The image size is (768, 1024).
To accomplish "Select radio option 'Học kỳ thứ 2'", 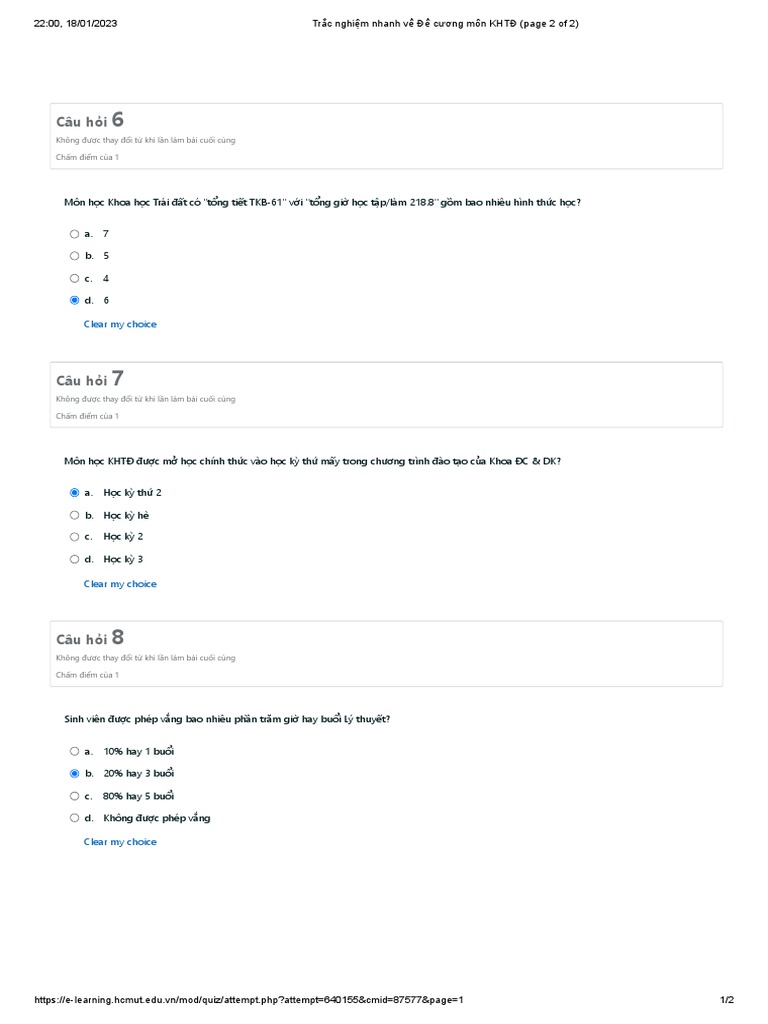I will [74, 493].
